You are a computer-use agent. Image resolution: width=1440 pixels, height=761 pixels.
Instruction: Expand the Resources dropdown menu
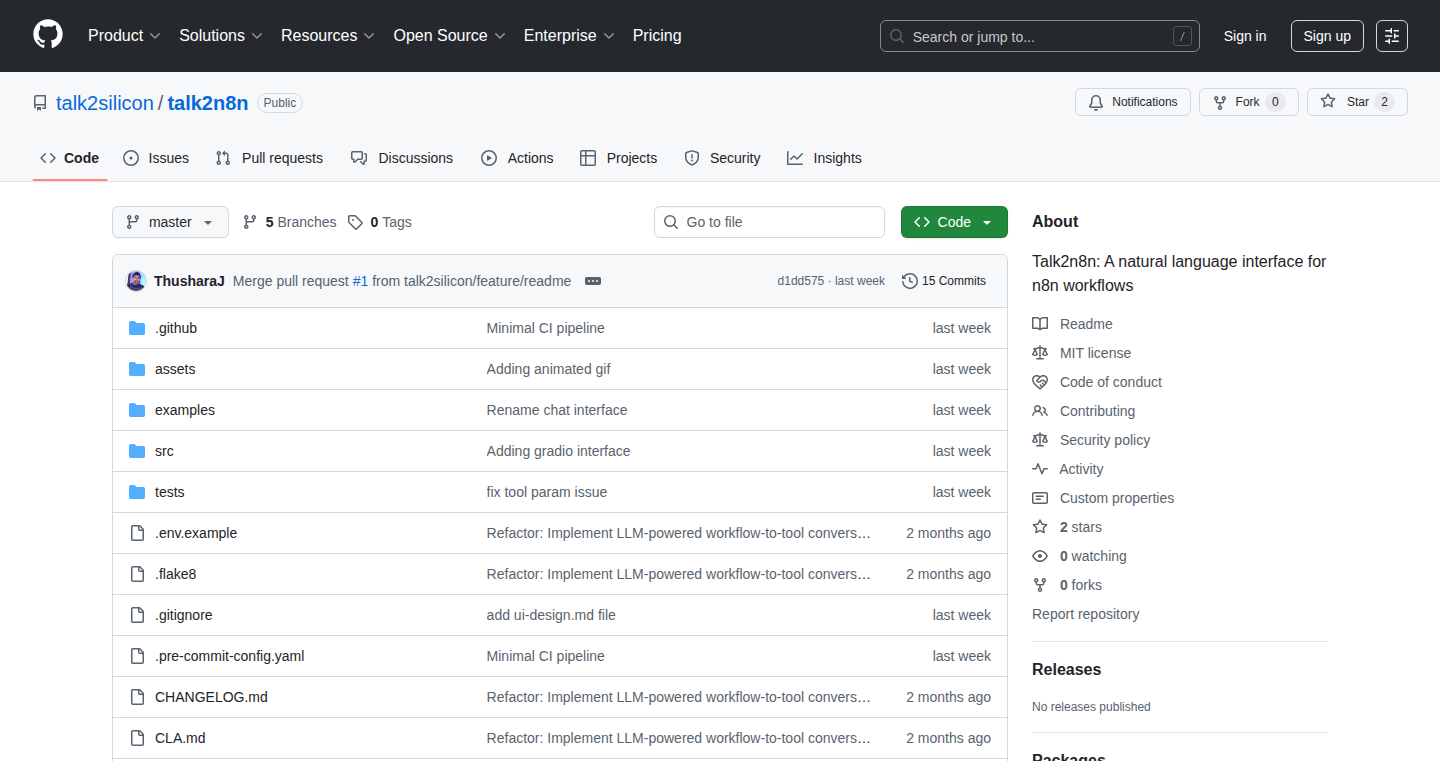coord(328,36)
